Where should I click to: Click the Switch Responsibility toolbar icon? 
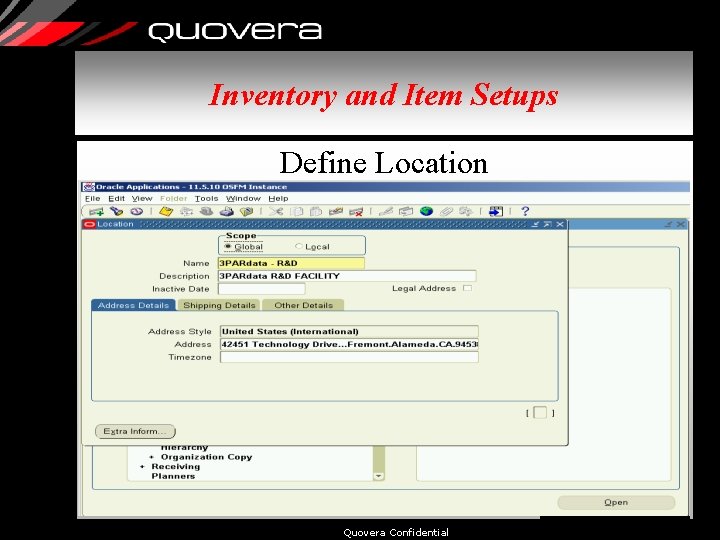pyautogui.click(x=207, y=211)
